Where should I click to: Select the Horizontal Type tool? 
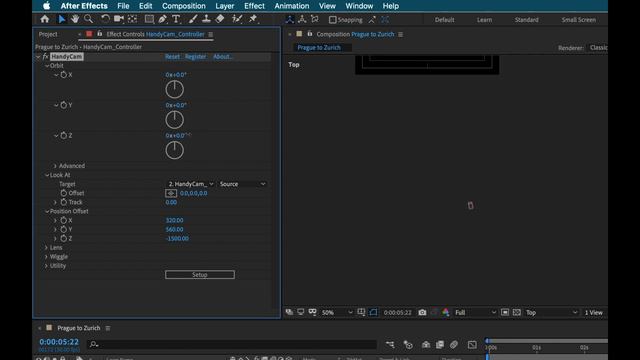click(x=176, y=19)
